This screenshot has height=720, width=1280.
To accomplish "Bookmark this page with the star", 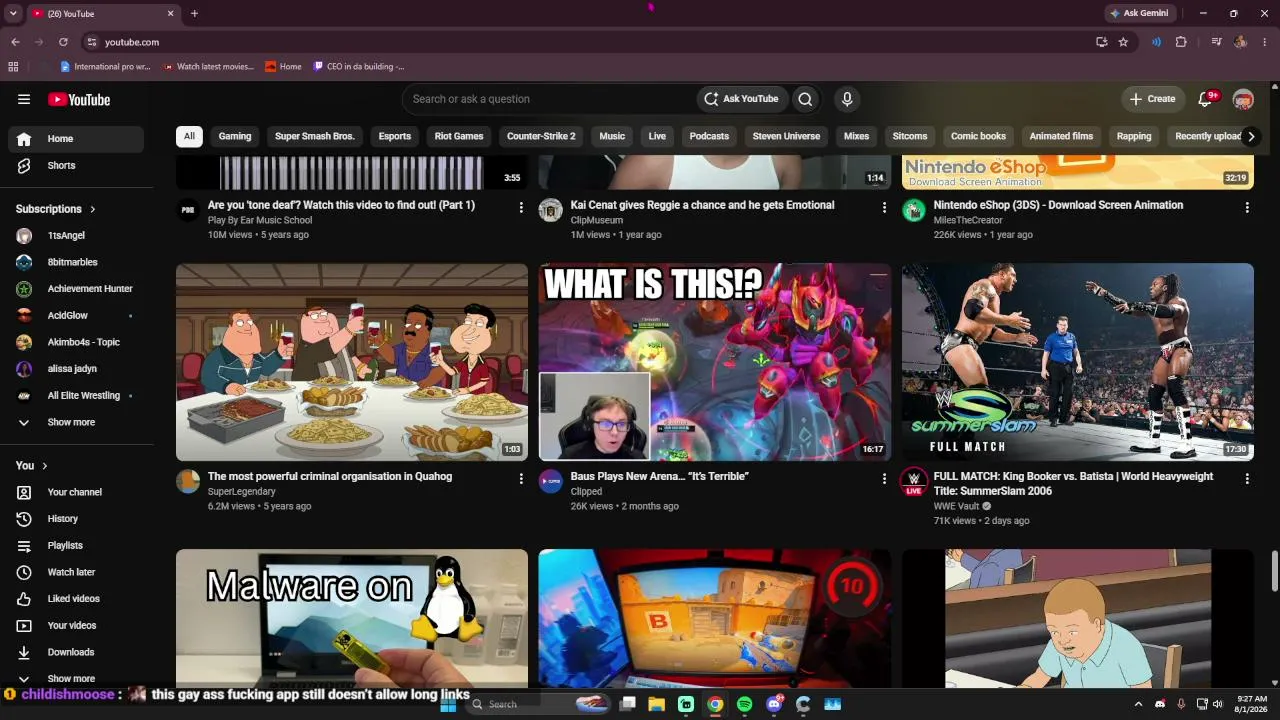I will [1123, 42].
